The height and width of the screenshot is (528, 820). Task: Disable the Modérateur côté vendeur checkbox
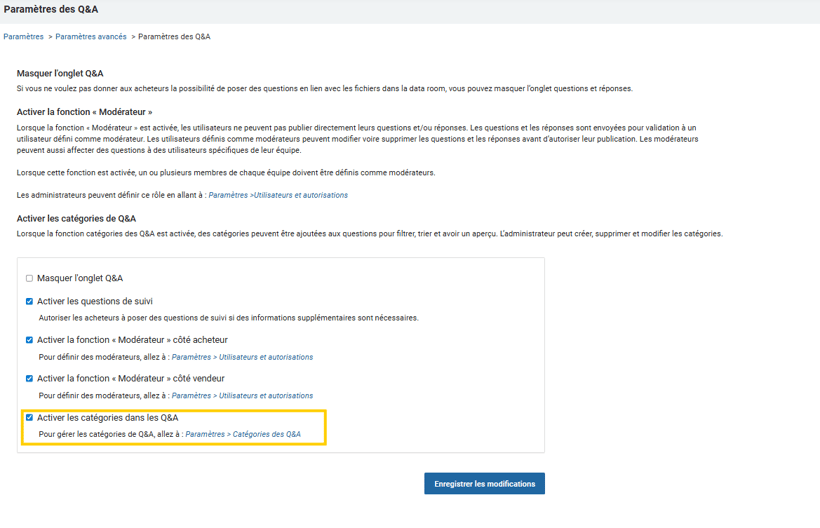[29, 379]
